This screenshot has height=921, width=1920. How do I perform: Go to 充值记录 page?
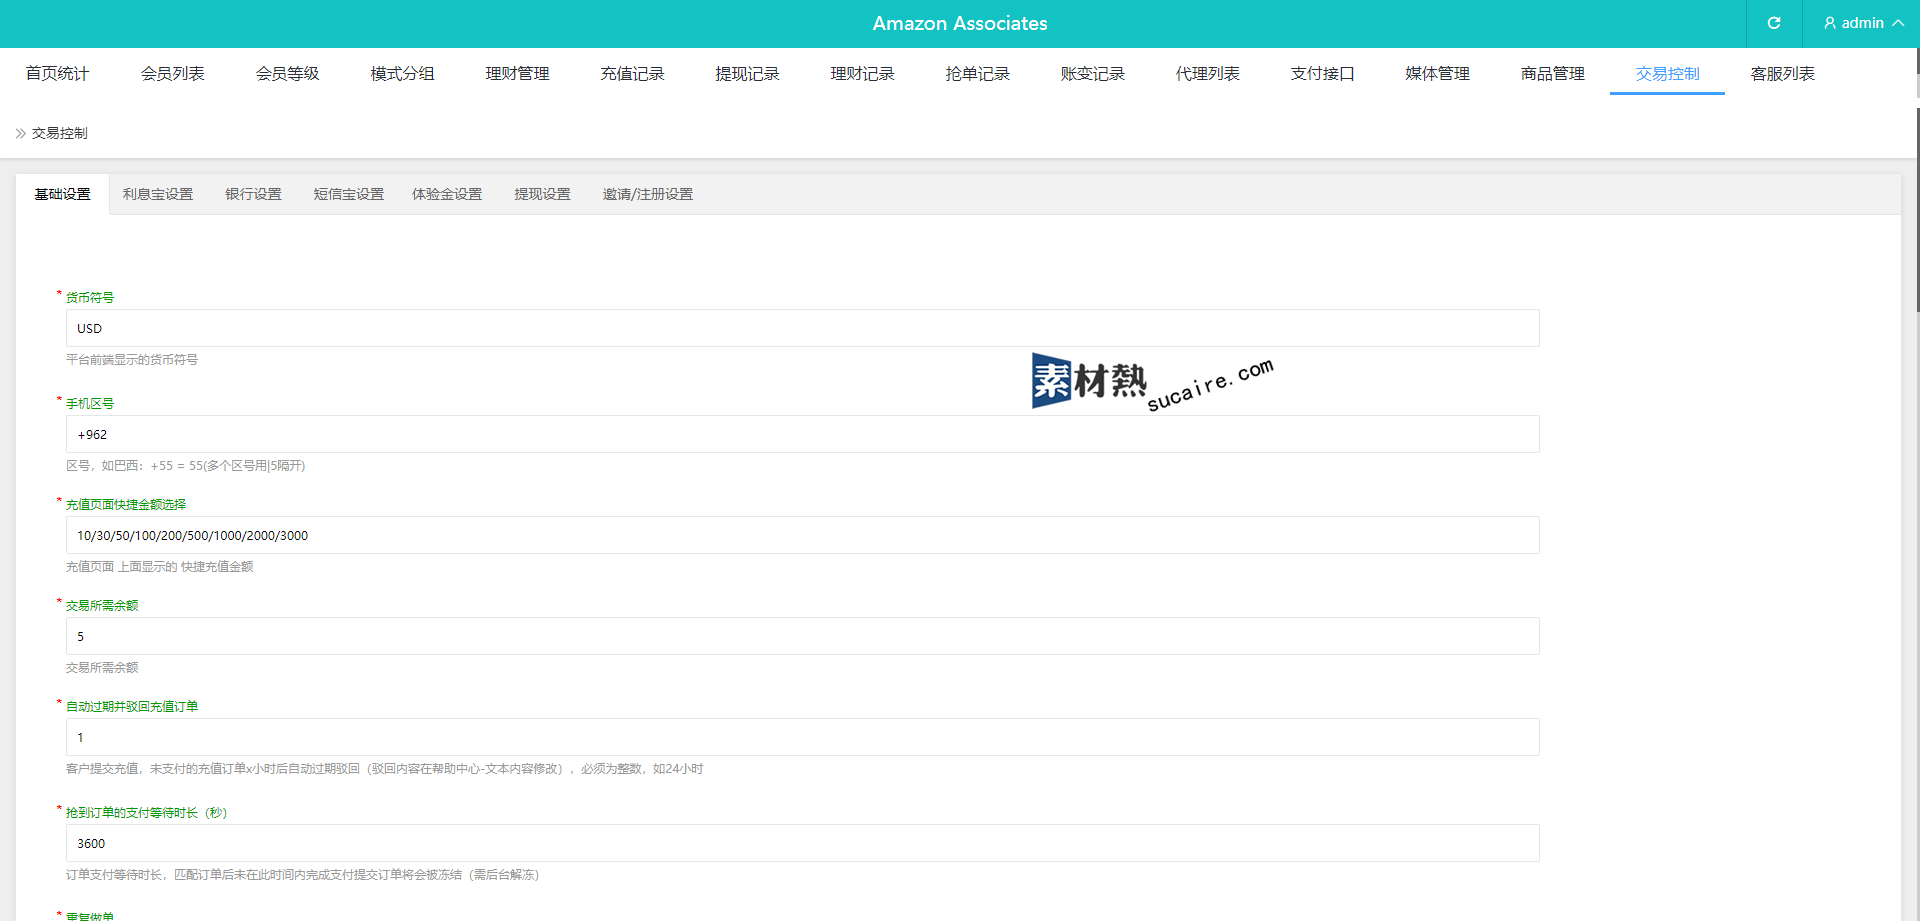pyautogui.click(x=632, y=73)
